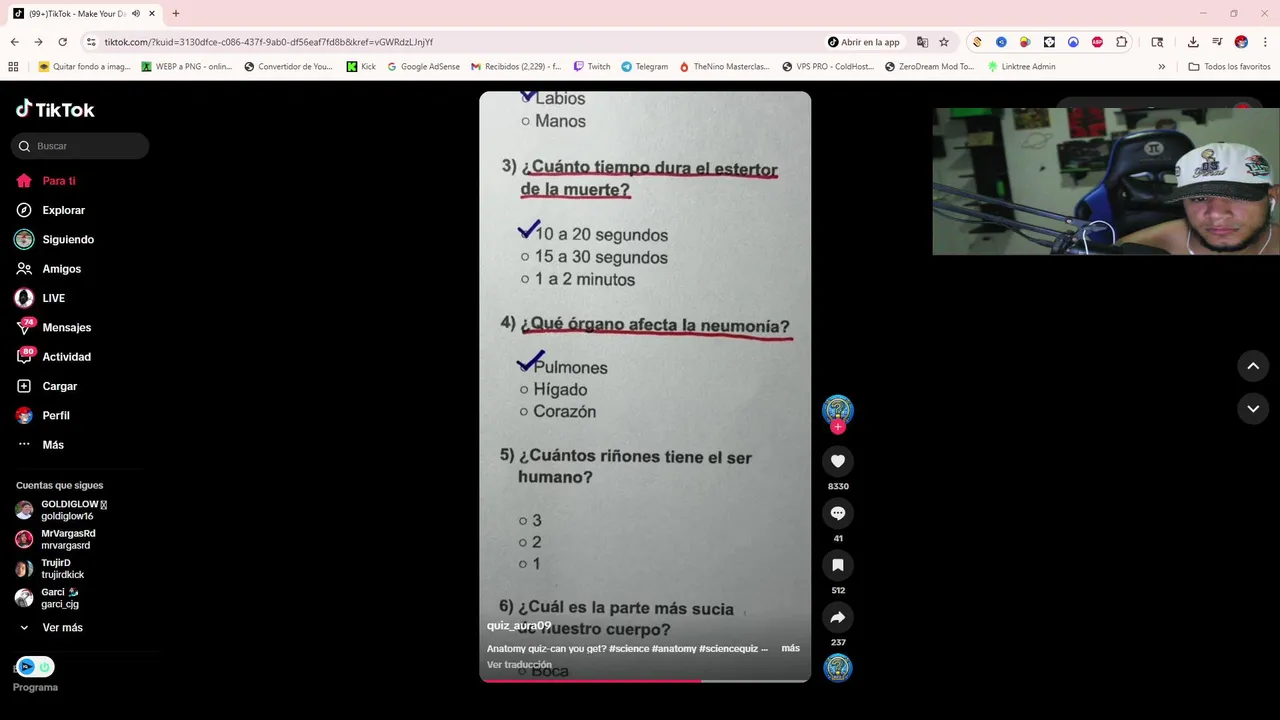Screen dimensions: 1280x720
Task: Open Todos los favoritos folder
Action: point(1230,67)
